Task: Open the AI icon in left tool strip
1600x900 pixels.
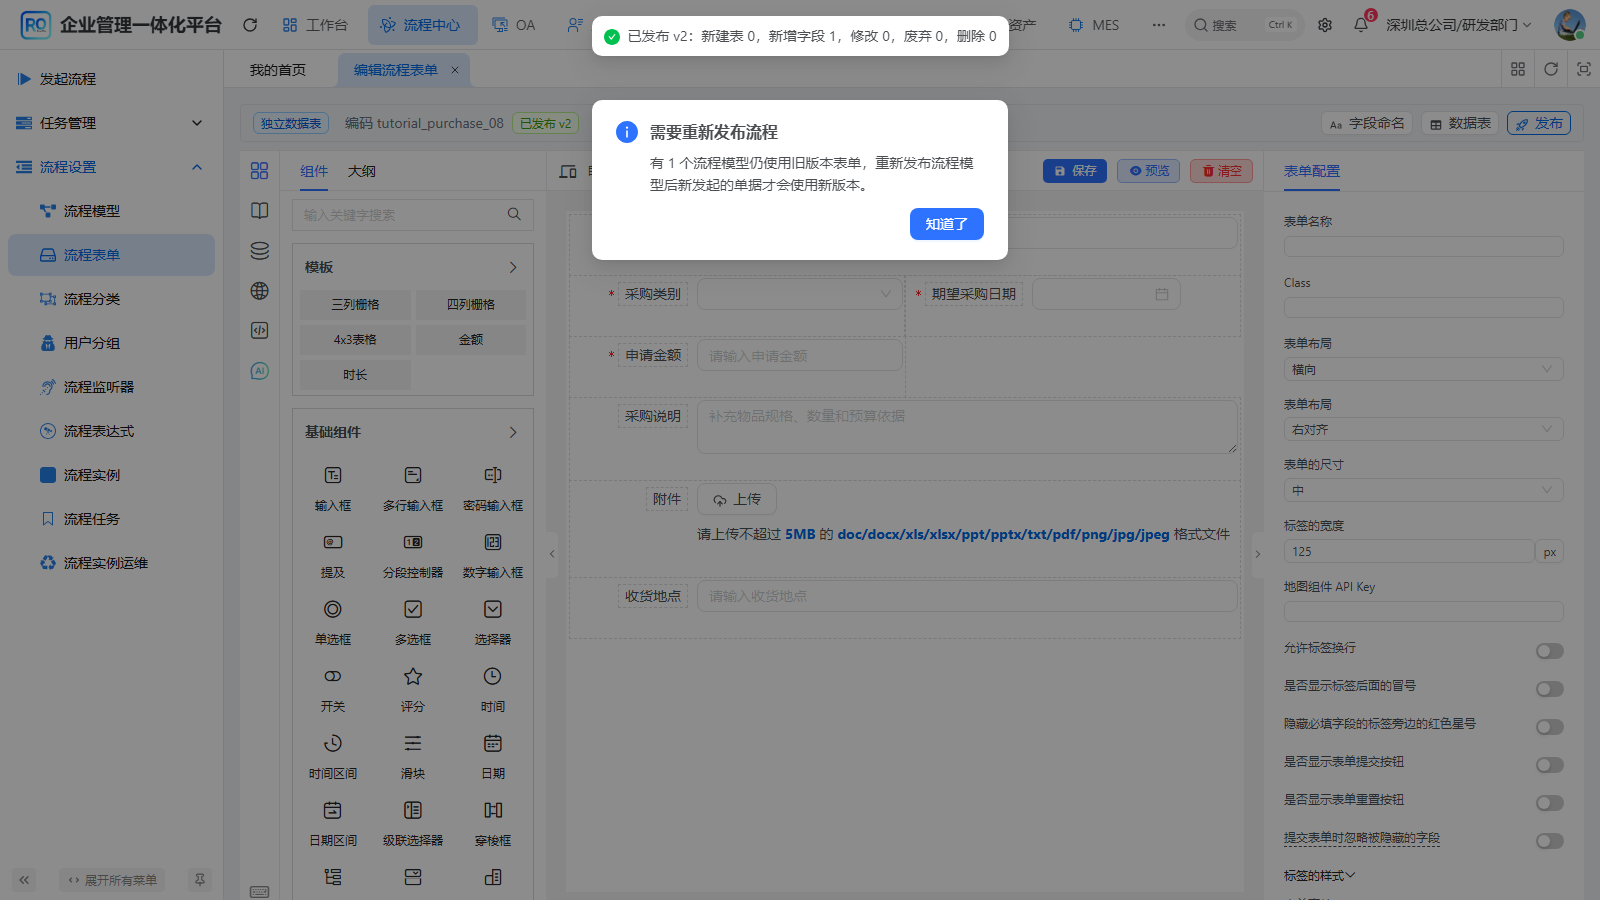Action: 260,371
